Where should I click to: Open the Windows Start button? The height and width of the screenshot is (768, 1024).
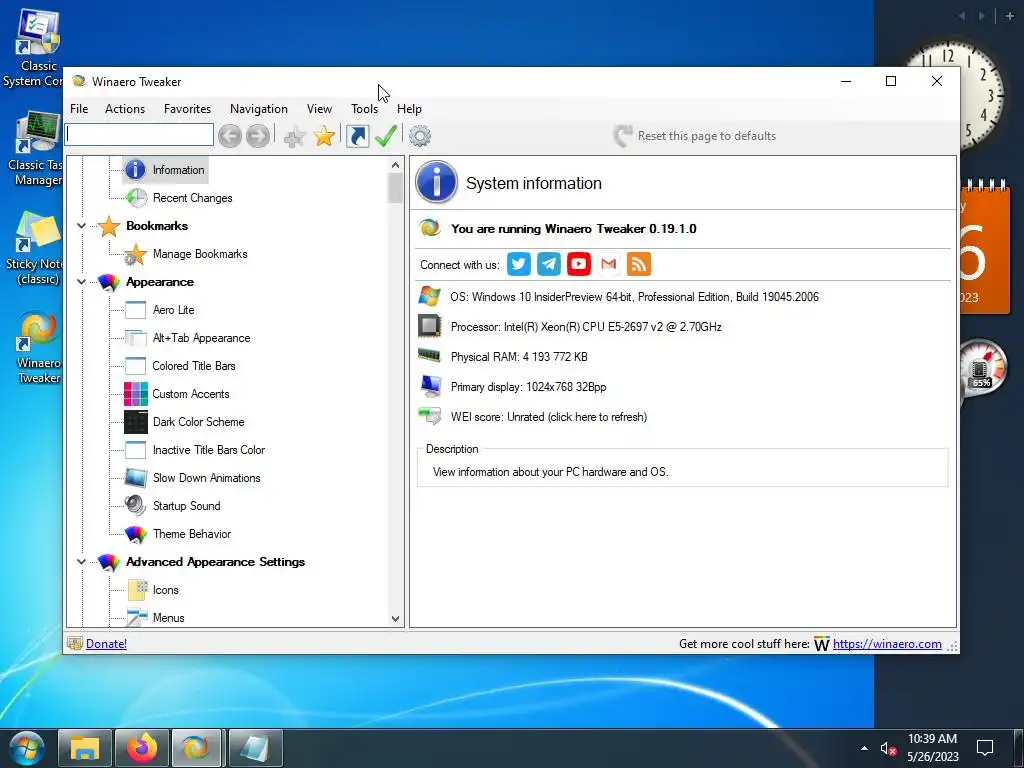point(27,748)
